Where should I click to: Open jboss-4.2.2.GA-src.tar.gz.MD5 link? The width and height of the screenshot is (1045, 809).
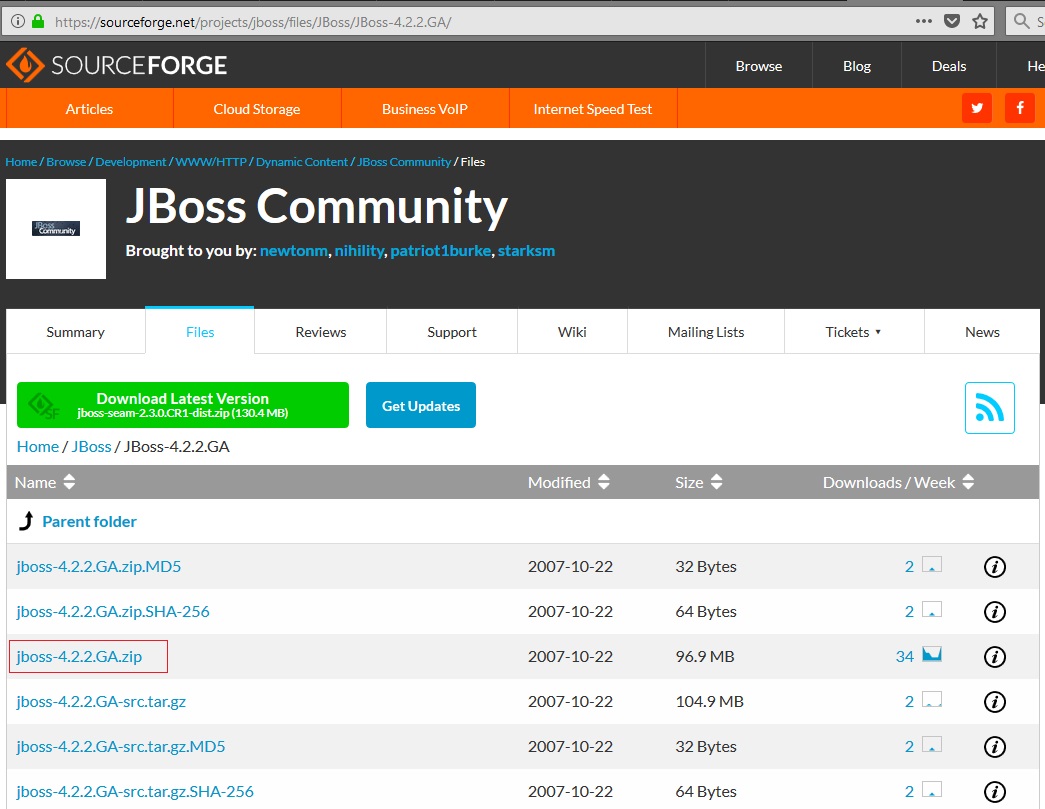121,746
